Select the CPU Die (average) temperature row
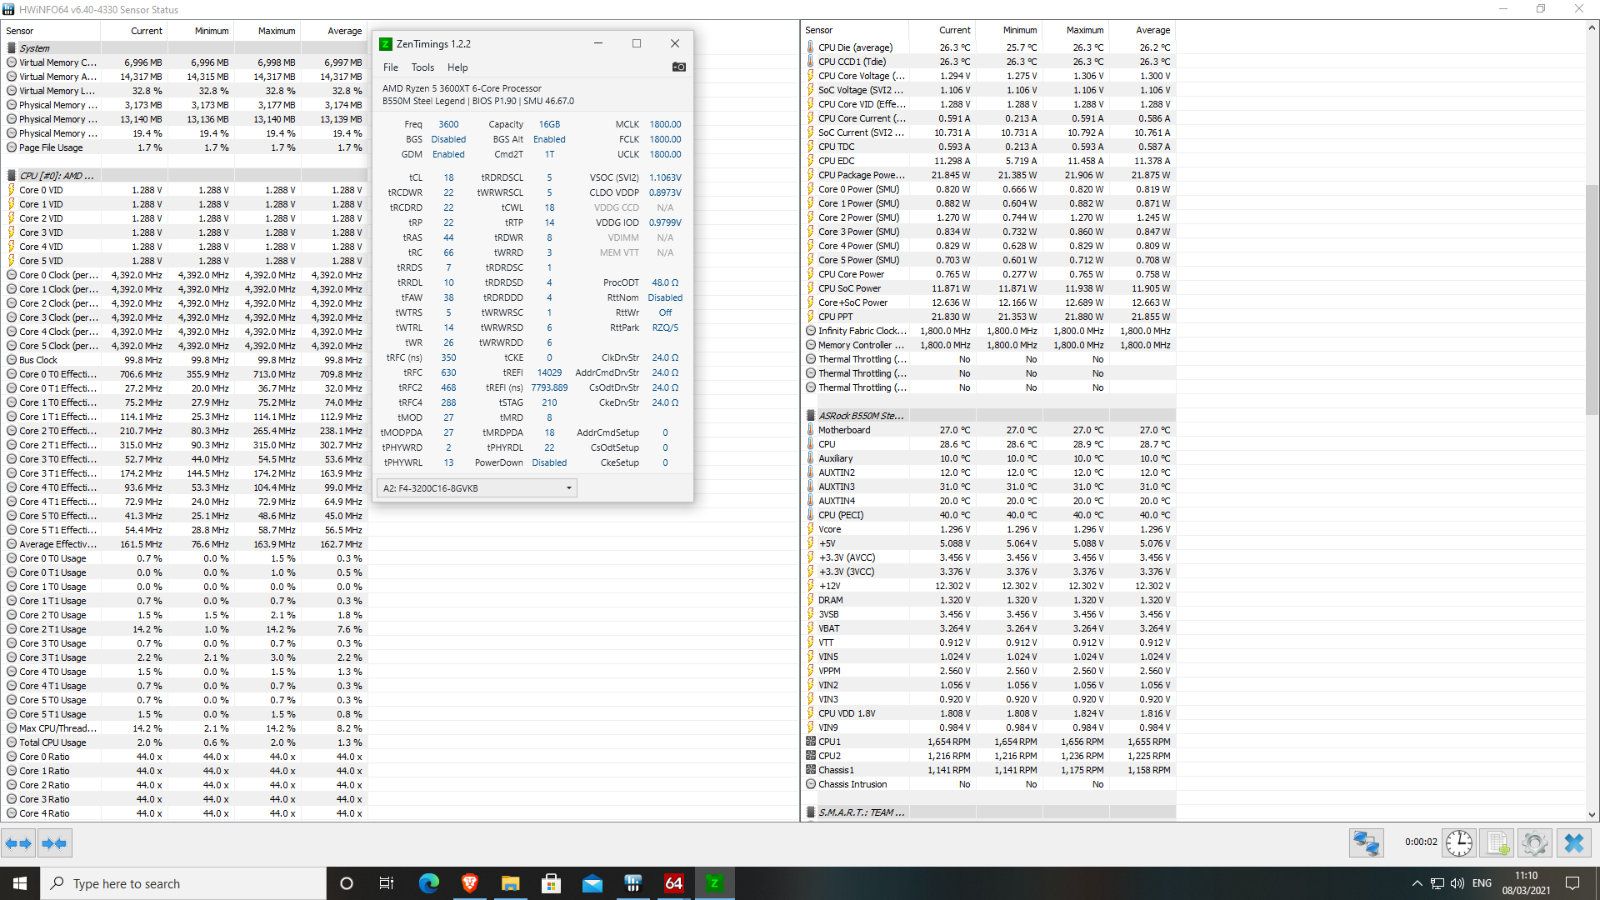This screenshot has width=1600, height=900. 990,47
